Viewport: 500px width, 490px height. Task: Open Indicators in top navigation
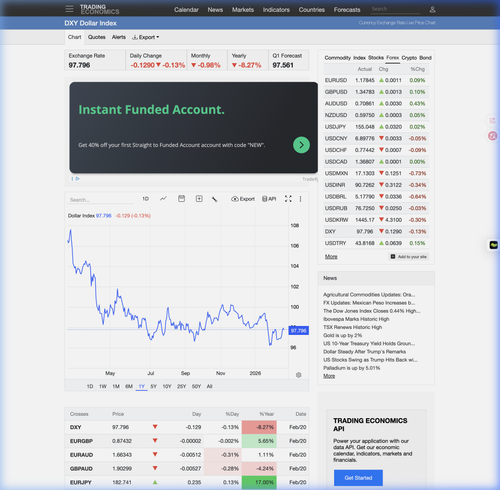(x=276, y=10)
